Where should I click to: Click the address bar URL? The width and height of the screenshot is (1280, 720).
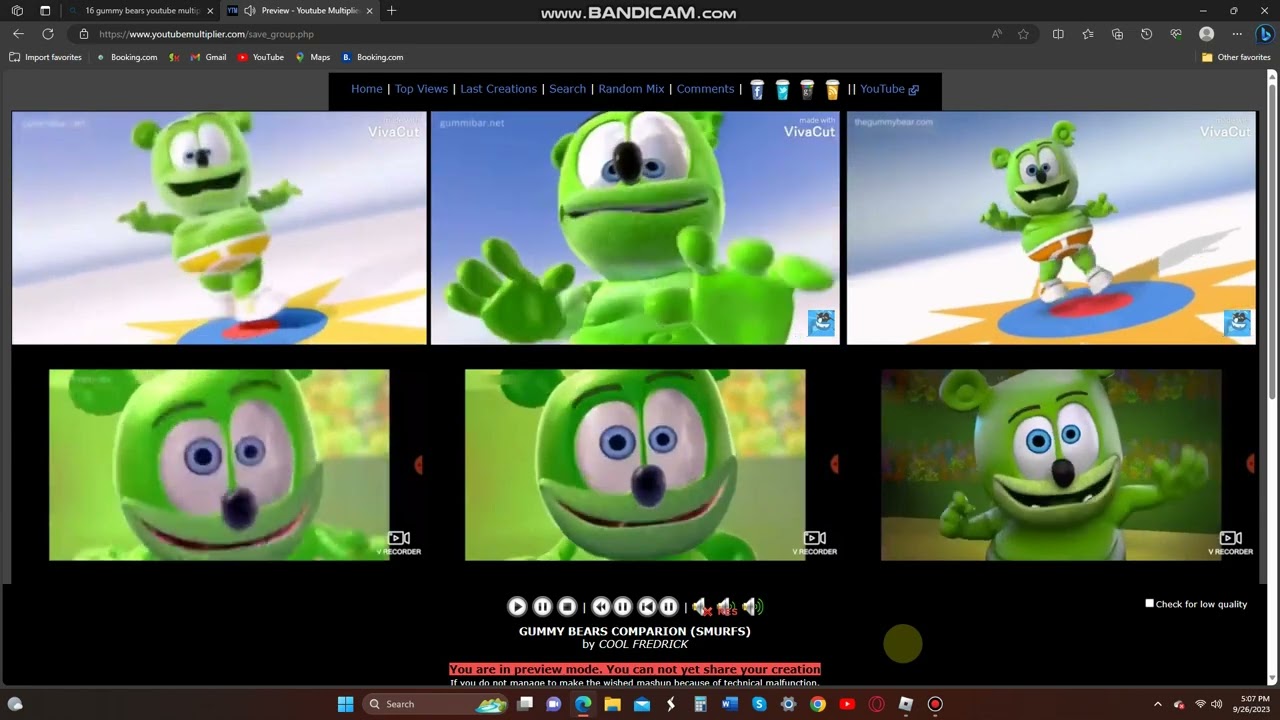[206, 34]
